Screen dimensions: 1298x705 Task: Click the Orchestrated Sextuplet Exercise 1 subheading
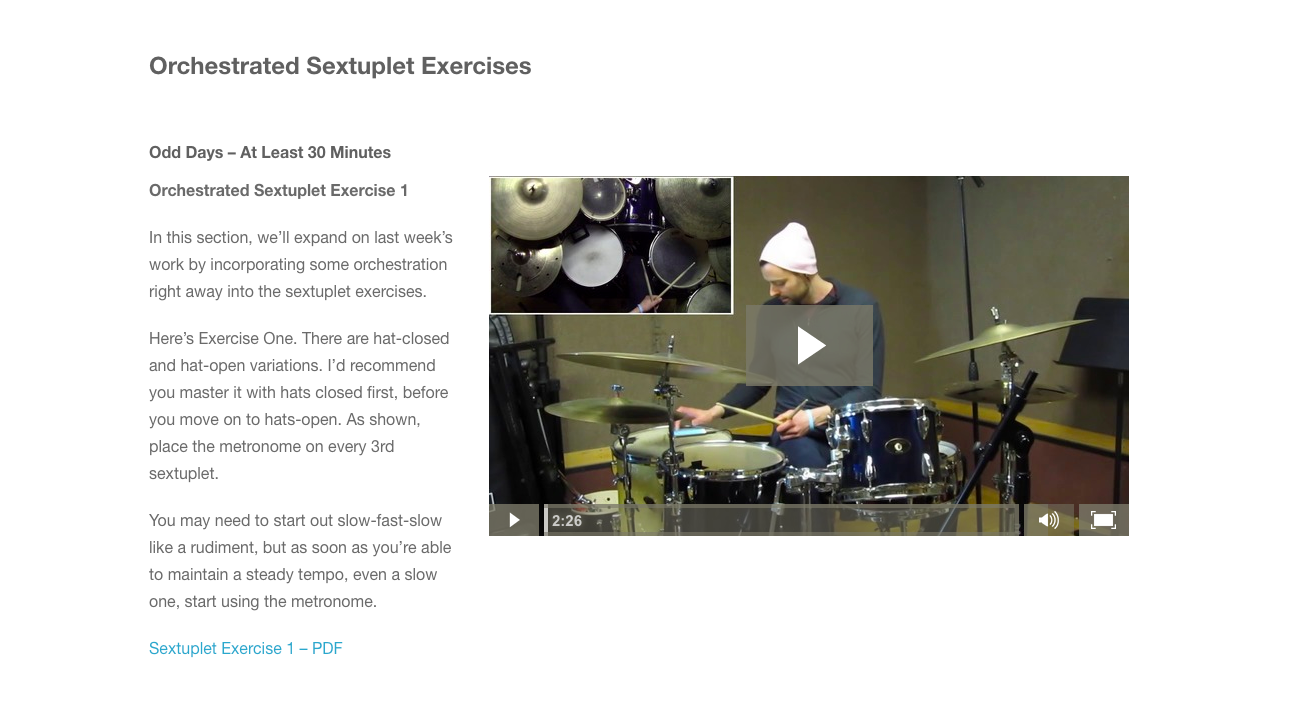pos(278,190)
